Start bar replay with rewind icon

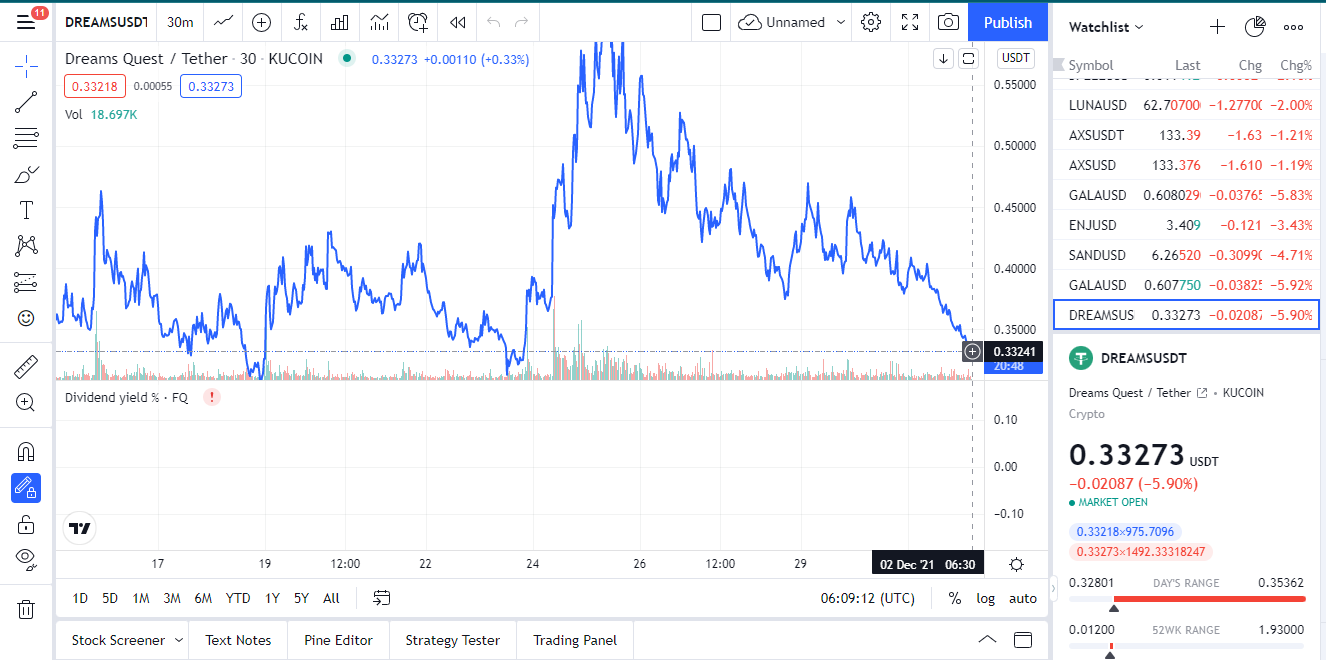457,22
